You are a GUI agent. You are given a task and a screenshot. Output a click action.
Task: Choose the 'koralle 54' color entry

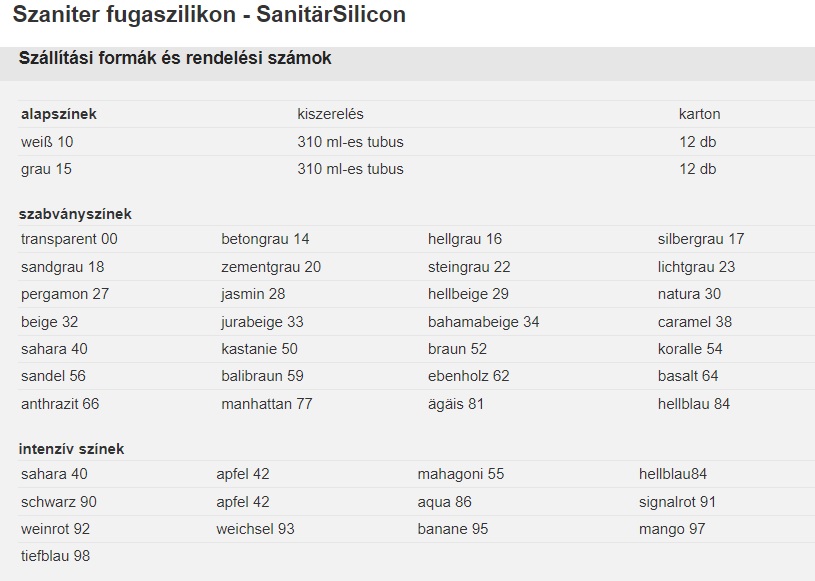690,349
